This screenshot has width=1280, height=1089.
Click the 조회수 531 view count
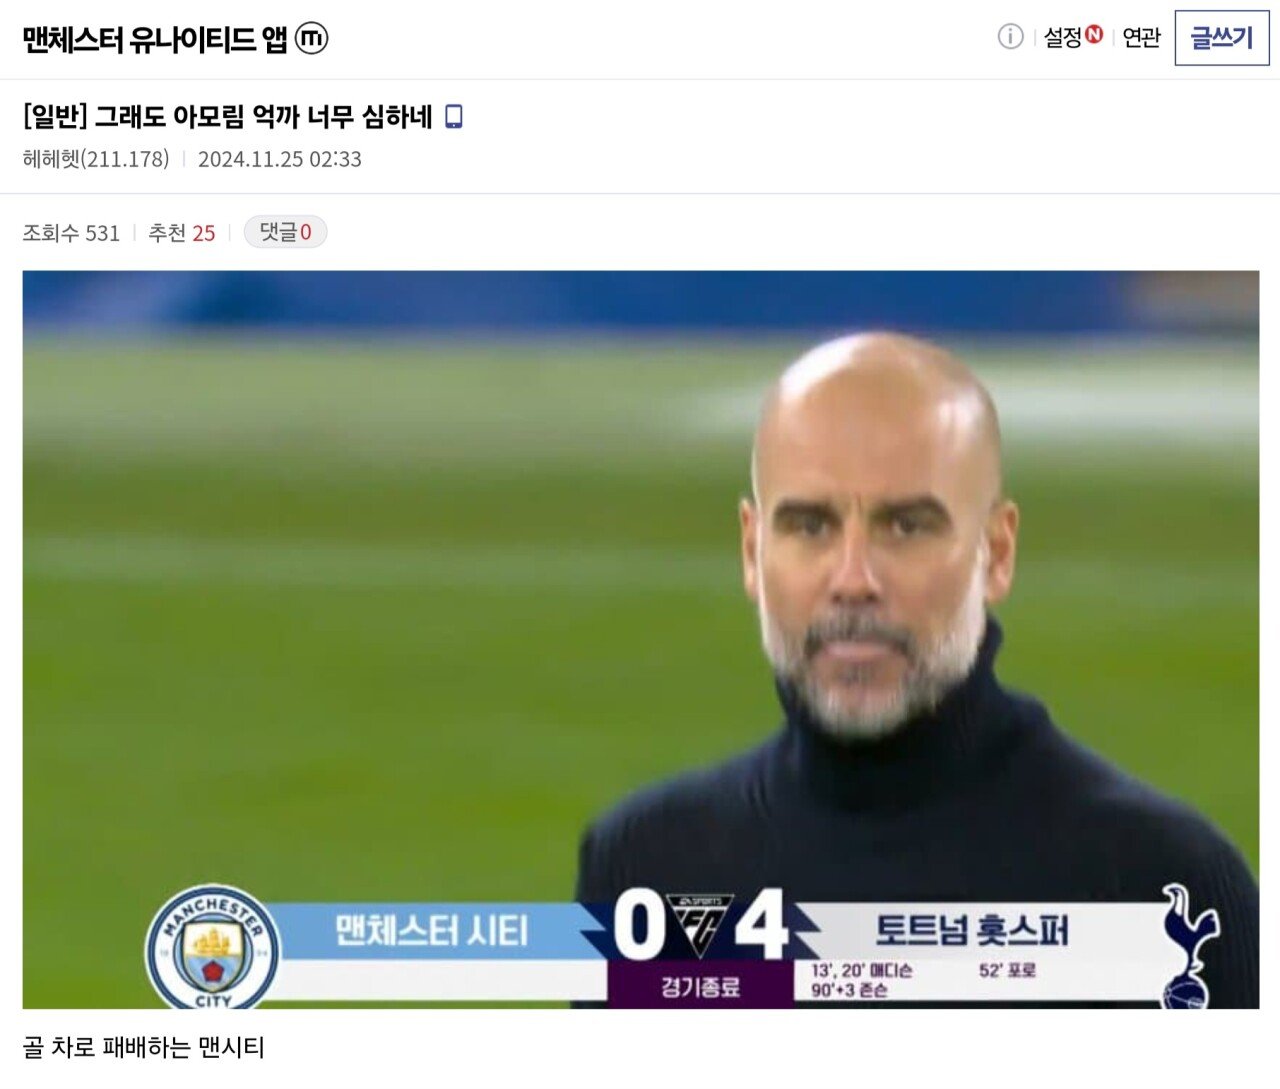coord(71,233)
